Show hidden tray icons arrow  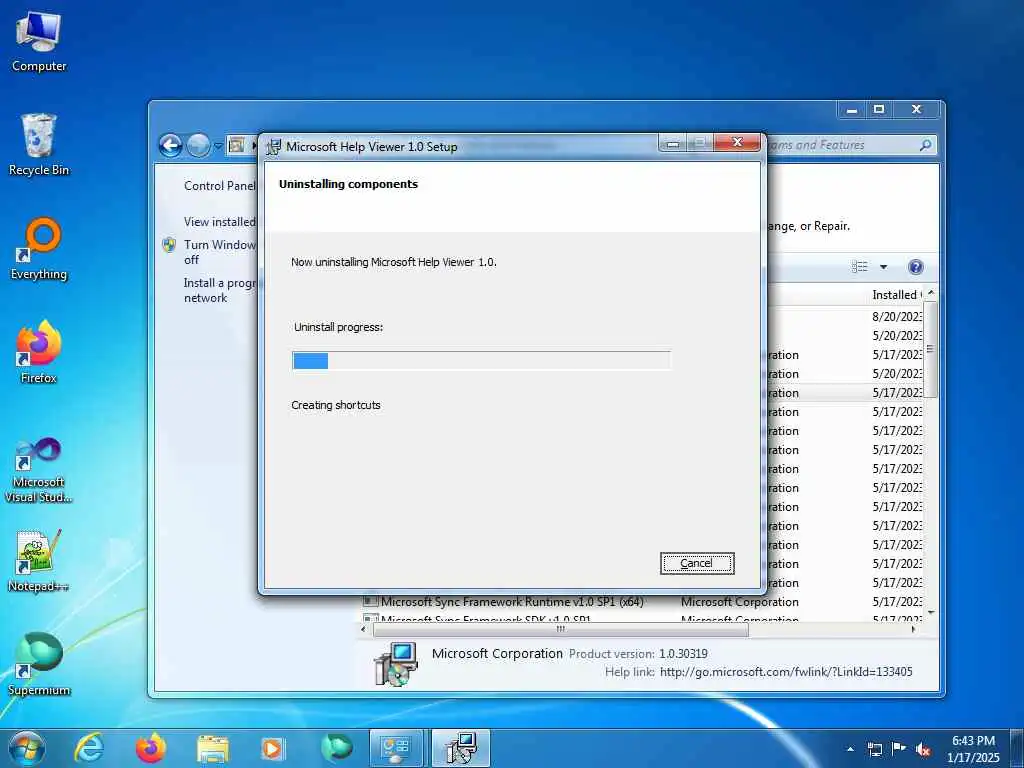point(850,749)
